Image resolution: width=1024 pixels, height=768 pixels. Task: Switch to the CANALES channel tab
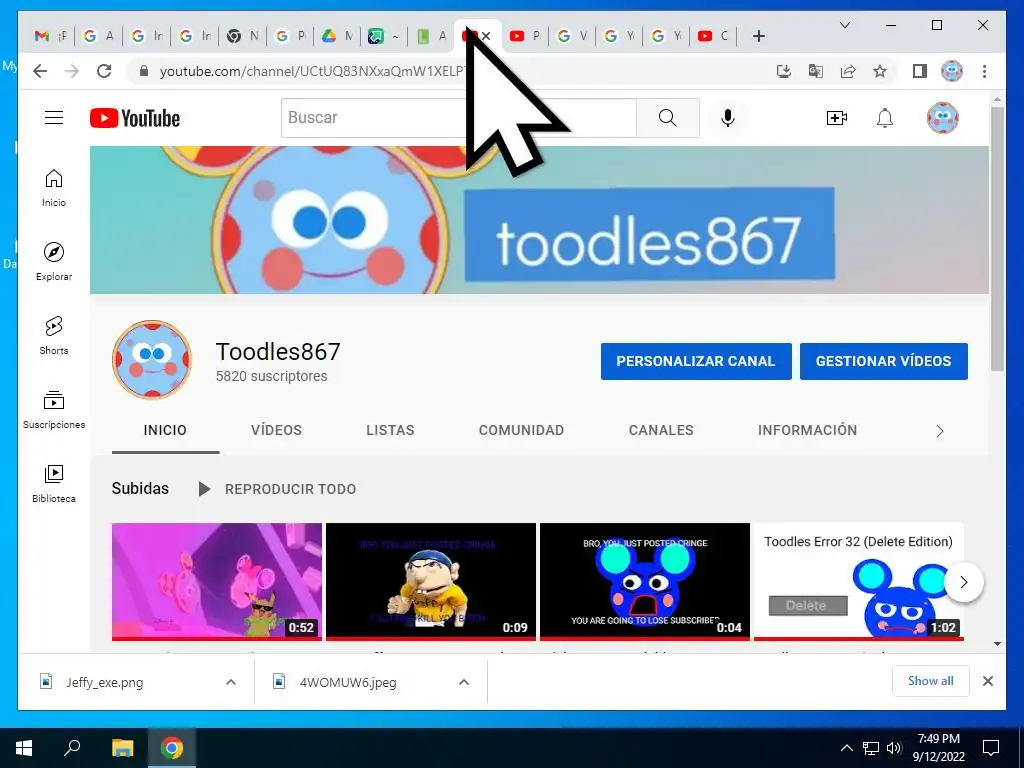click(x=661, y=430)
